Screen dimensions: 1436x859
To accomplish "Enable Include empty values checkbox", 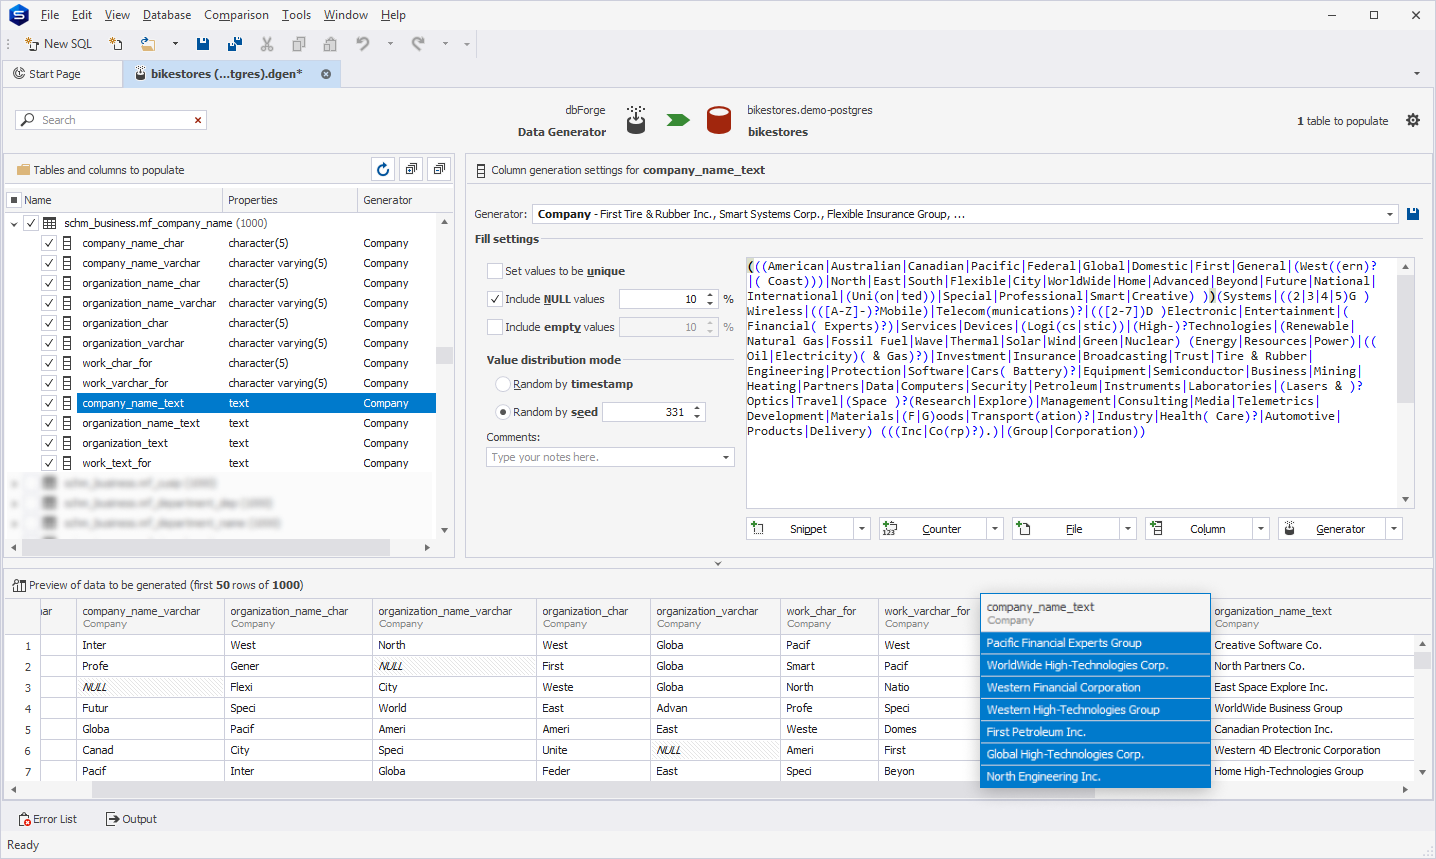I will 494,327.
